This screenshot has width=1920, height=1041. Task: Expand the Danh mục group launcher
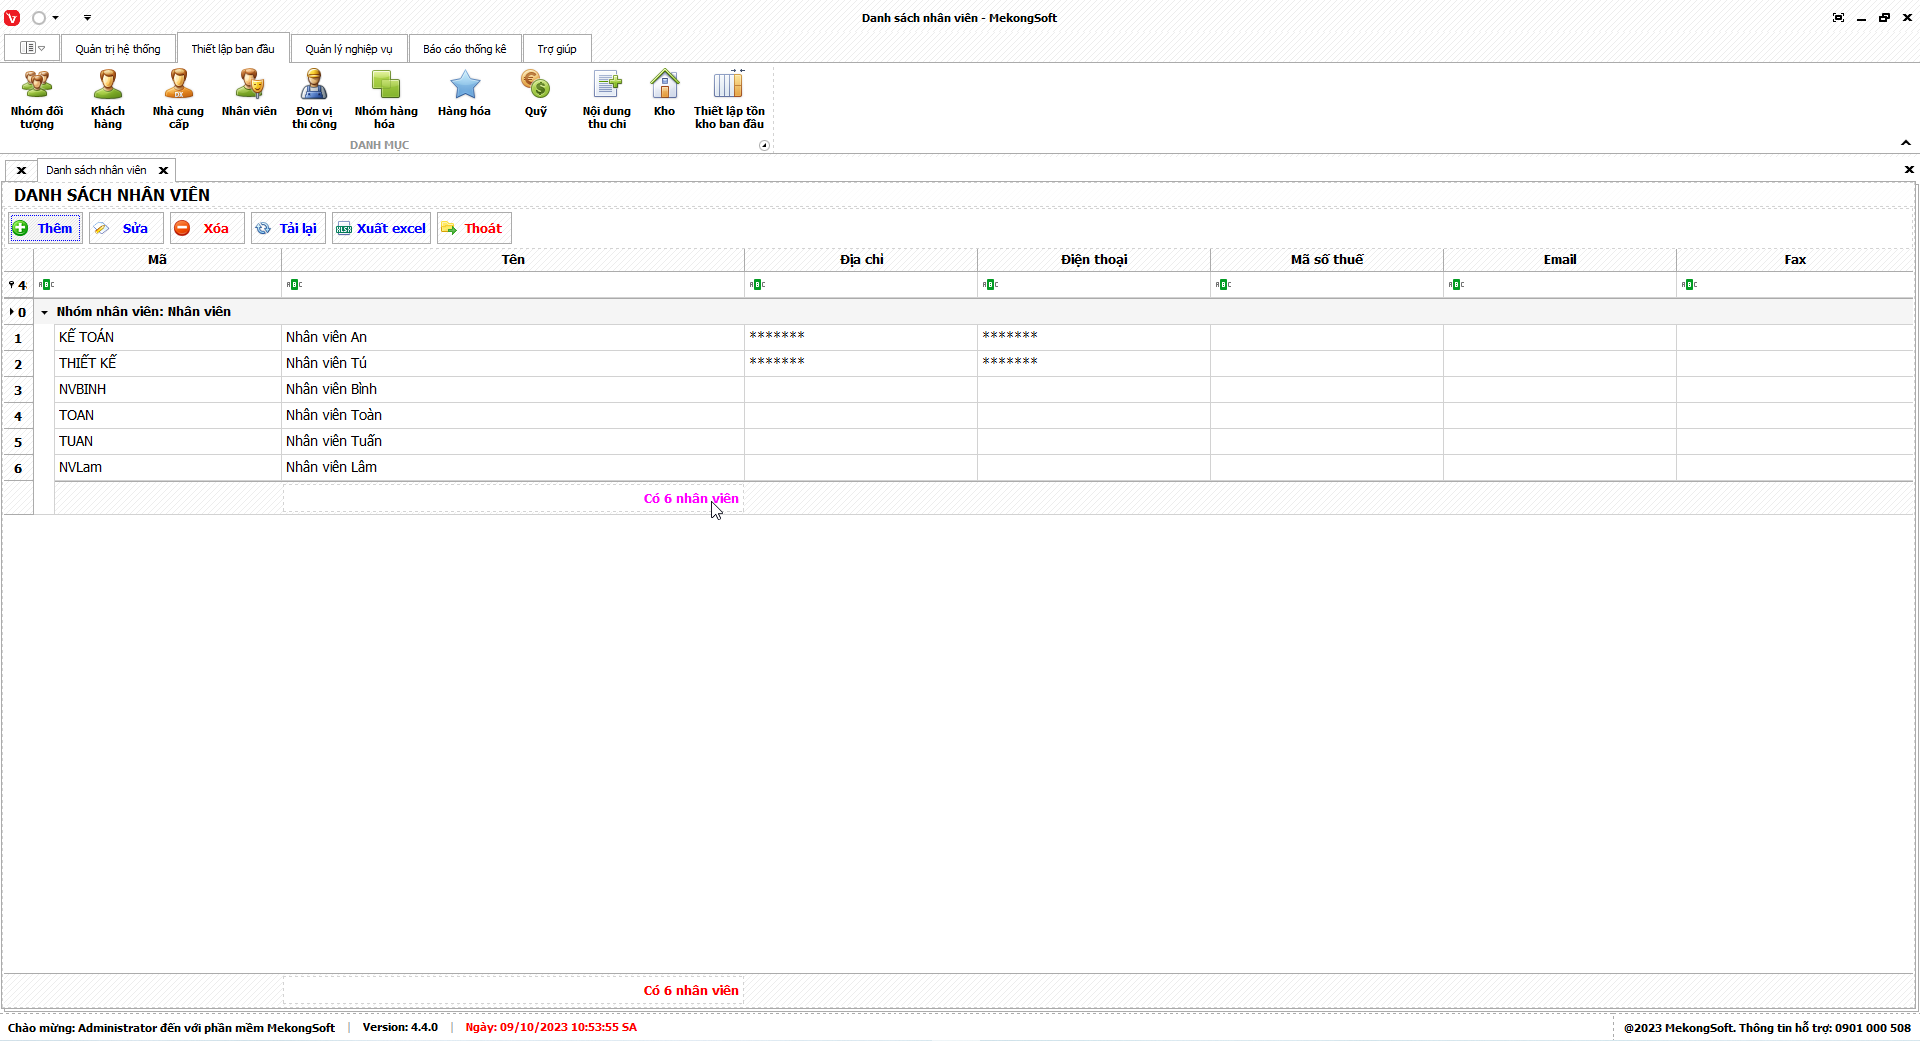click(x=764, y=146)
